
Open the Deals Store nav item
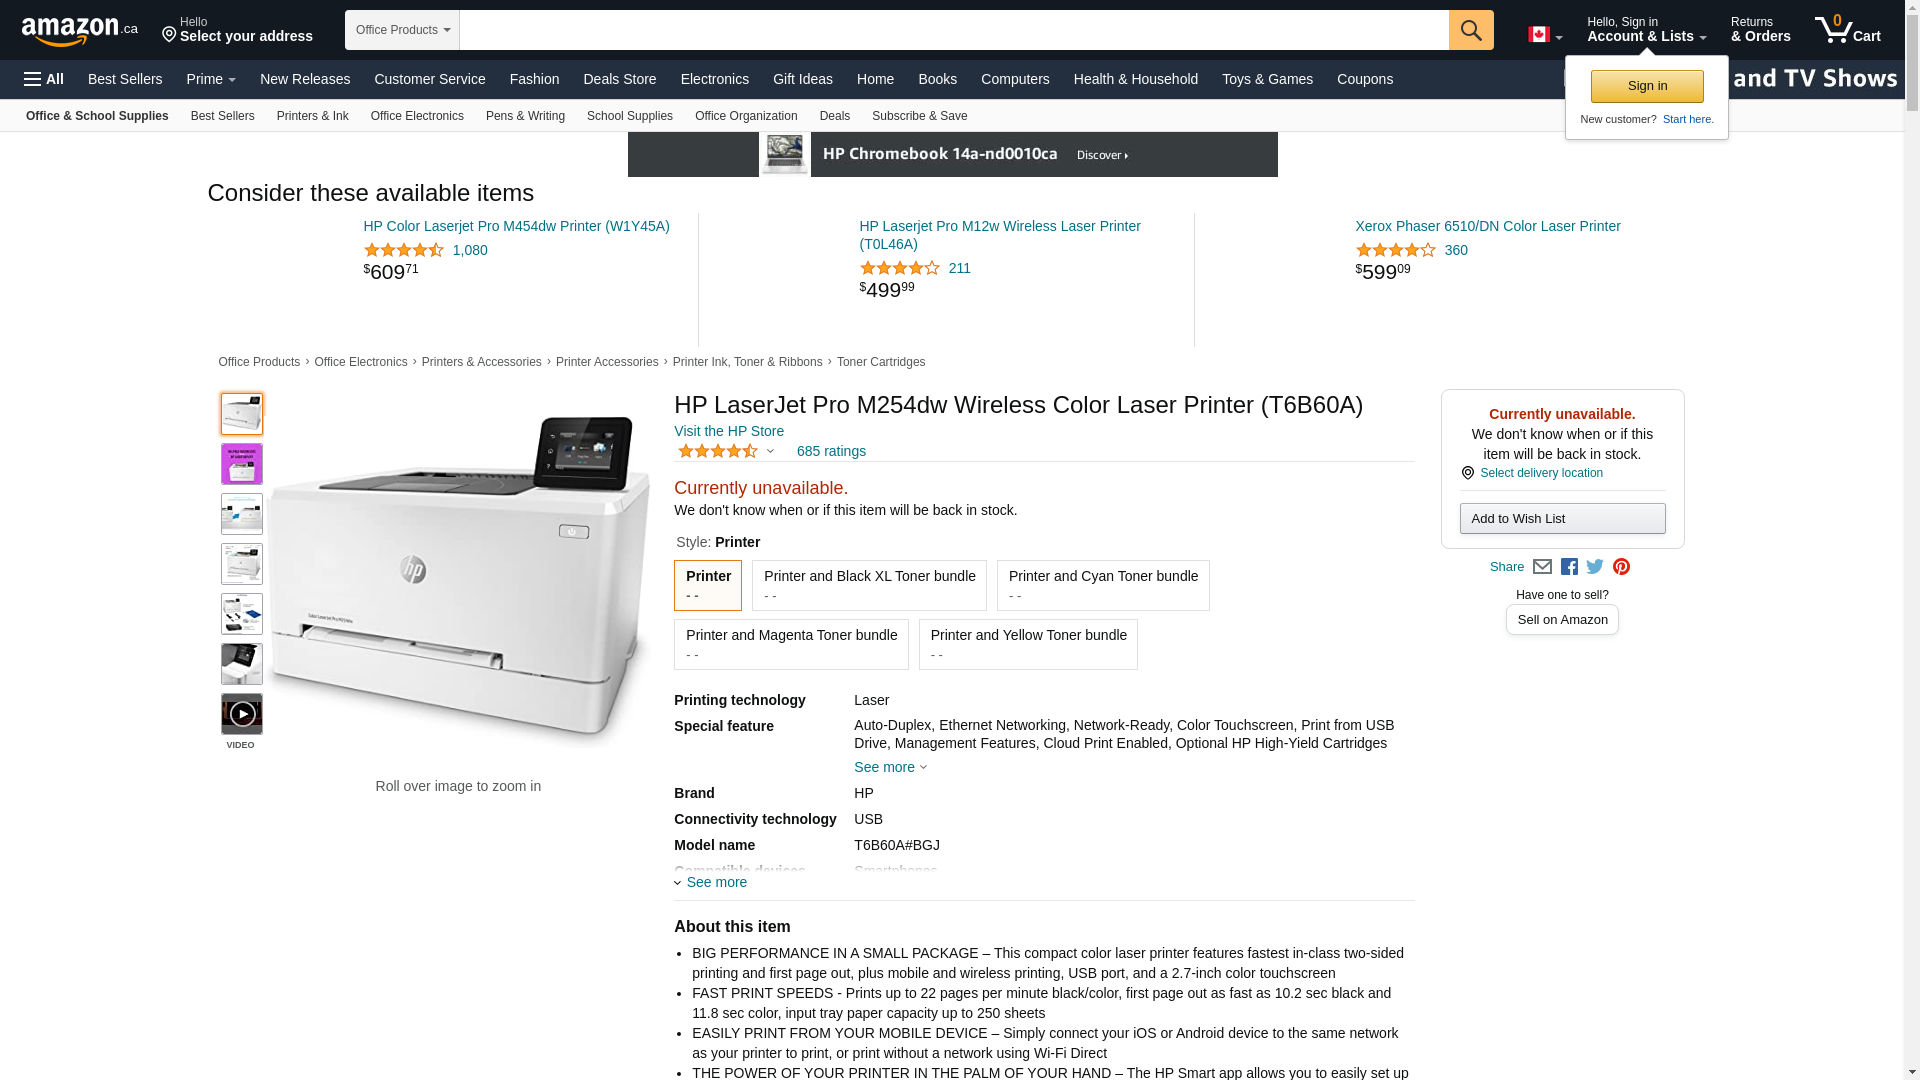pos(619,79)
